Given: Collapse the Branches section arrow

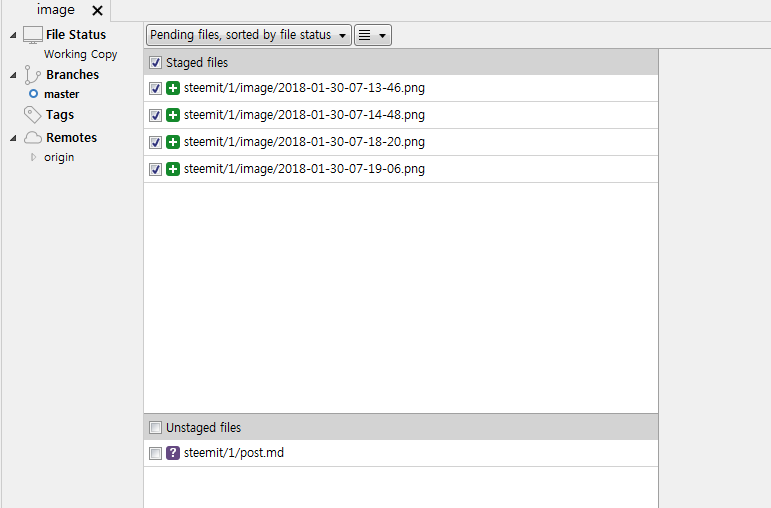Looking at the screenshot, I should (x=13, y=75).
